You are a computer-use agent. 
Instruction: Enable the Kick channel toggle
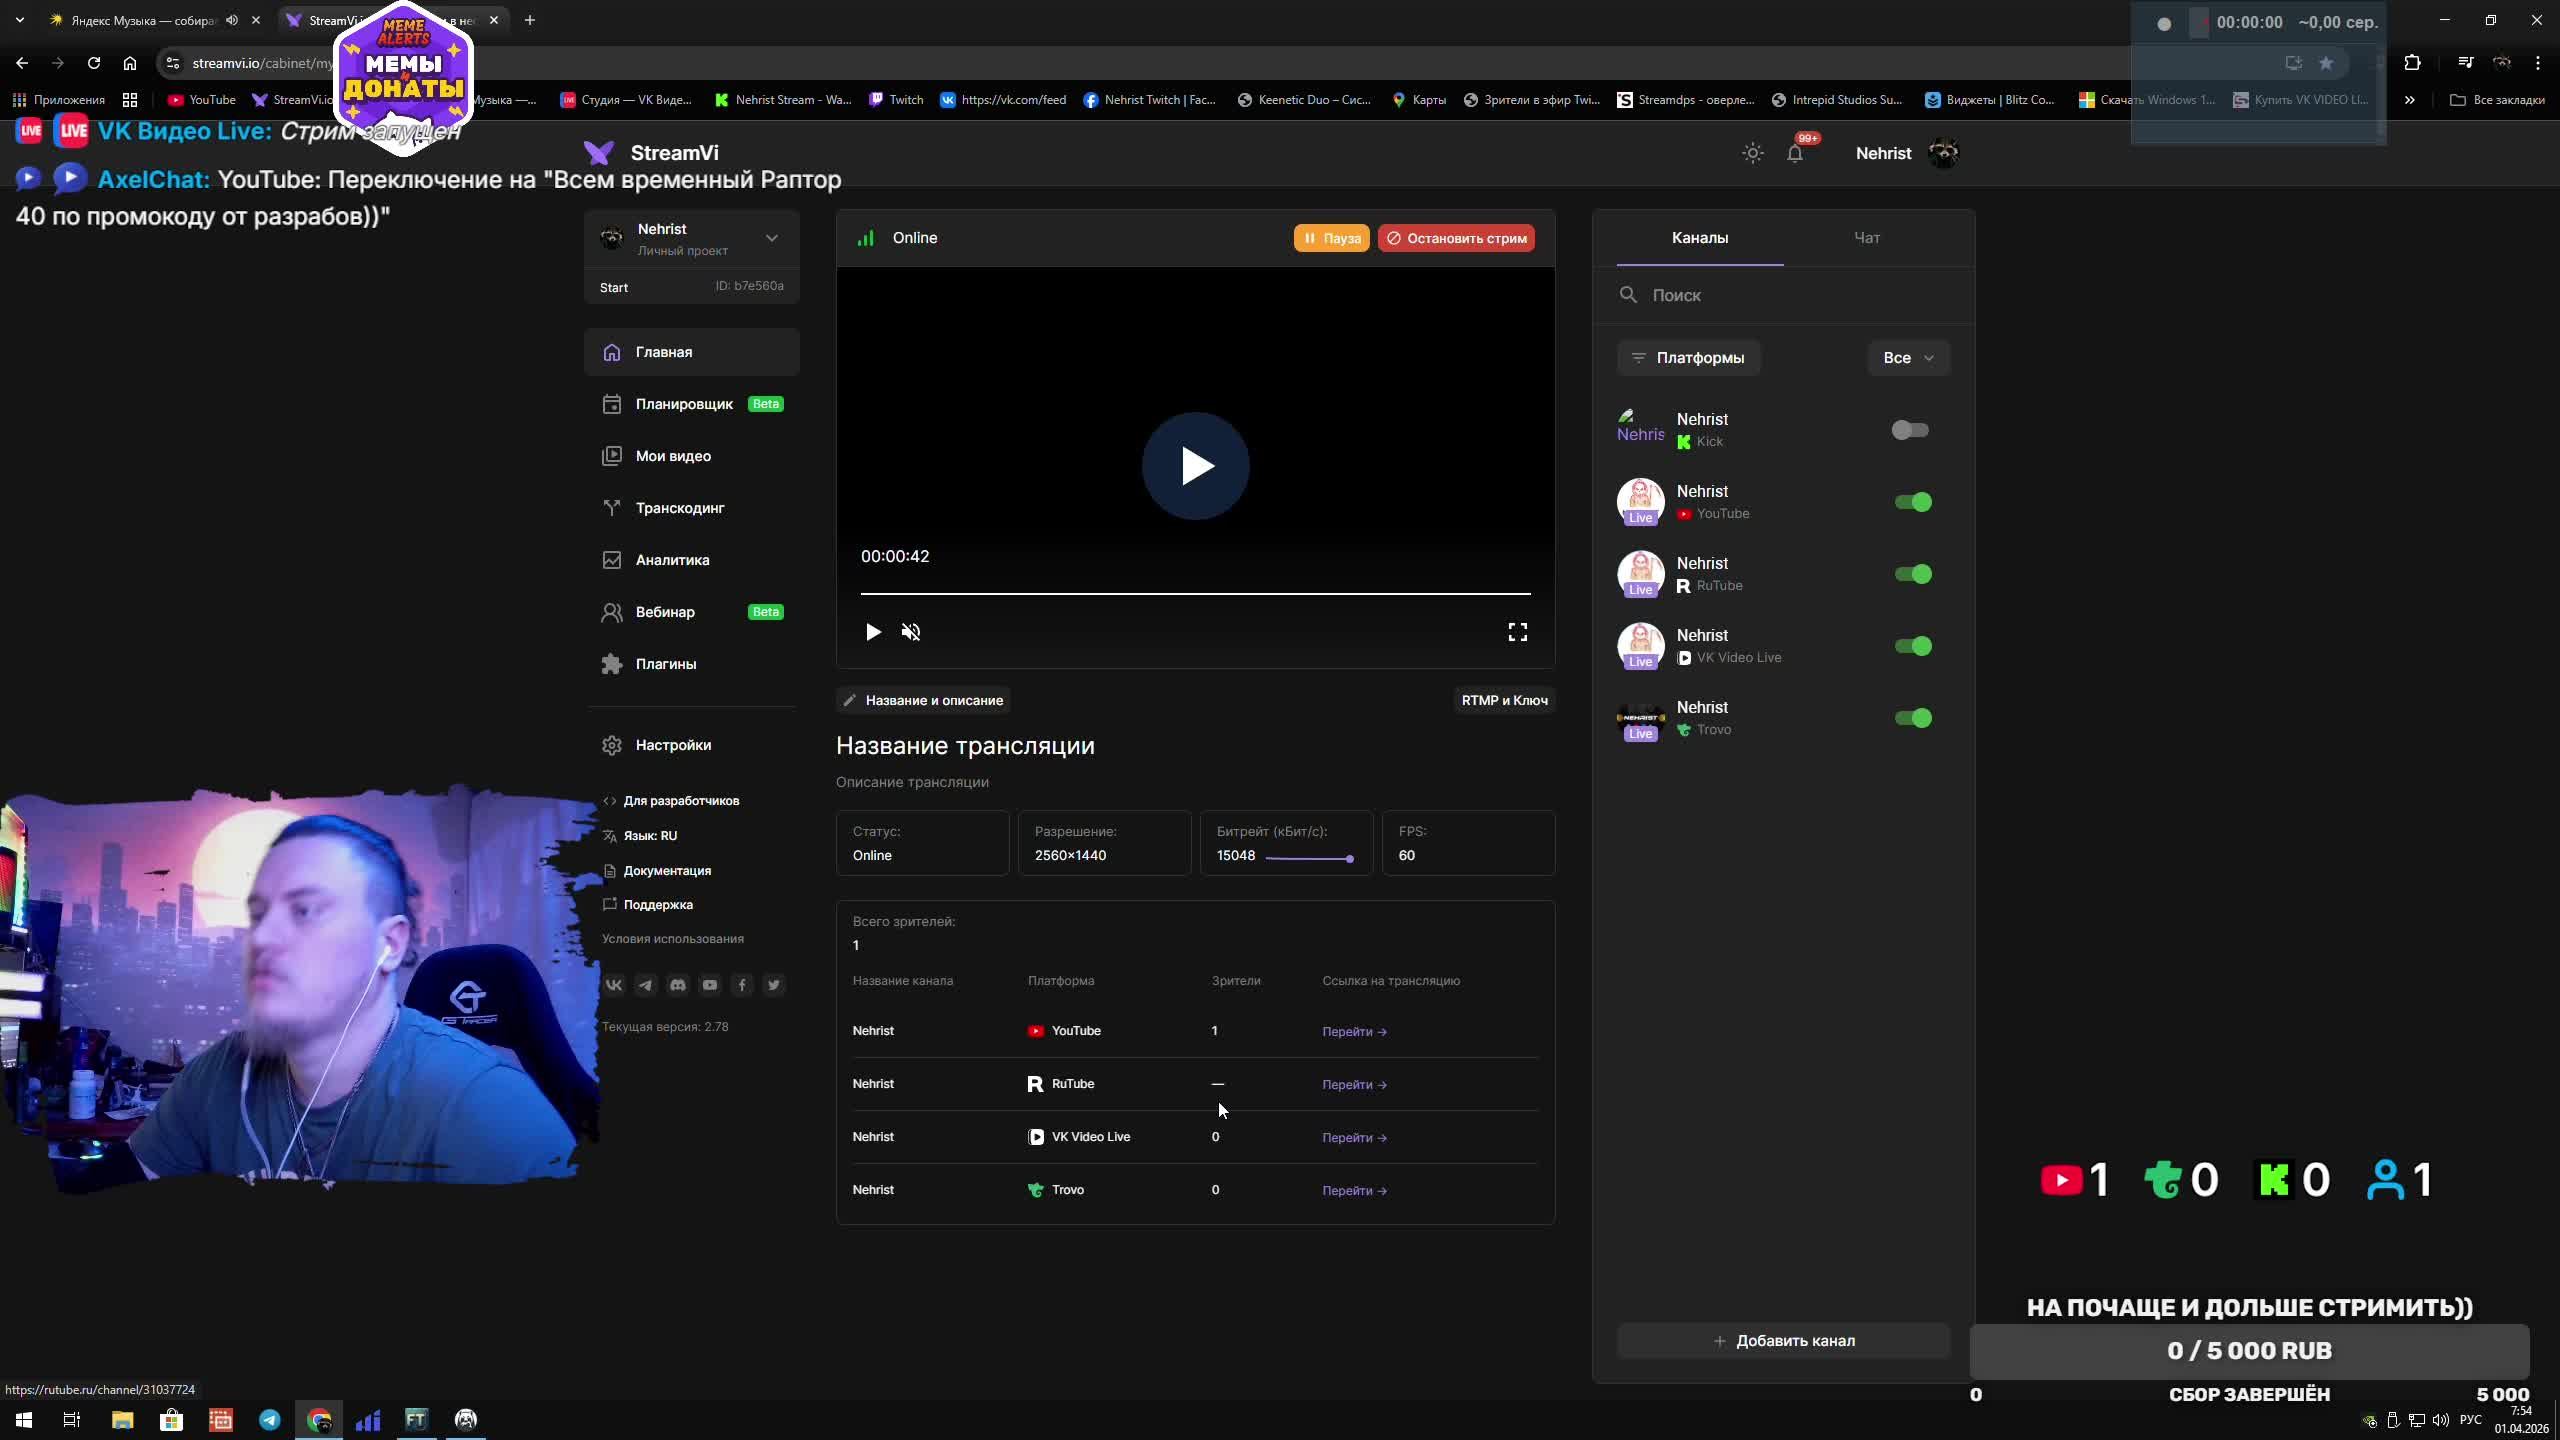click(x=1910, y=430)
